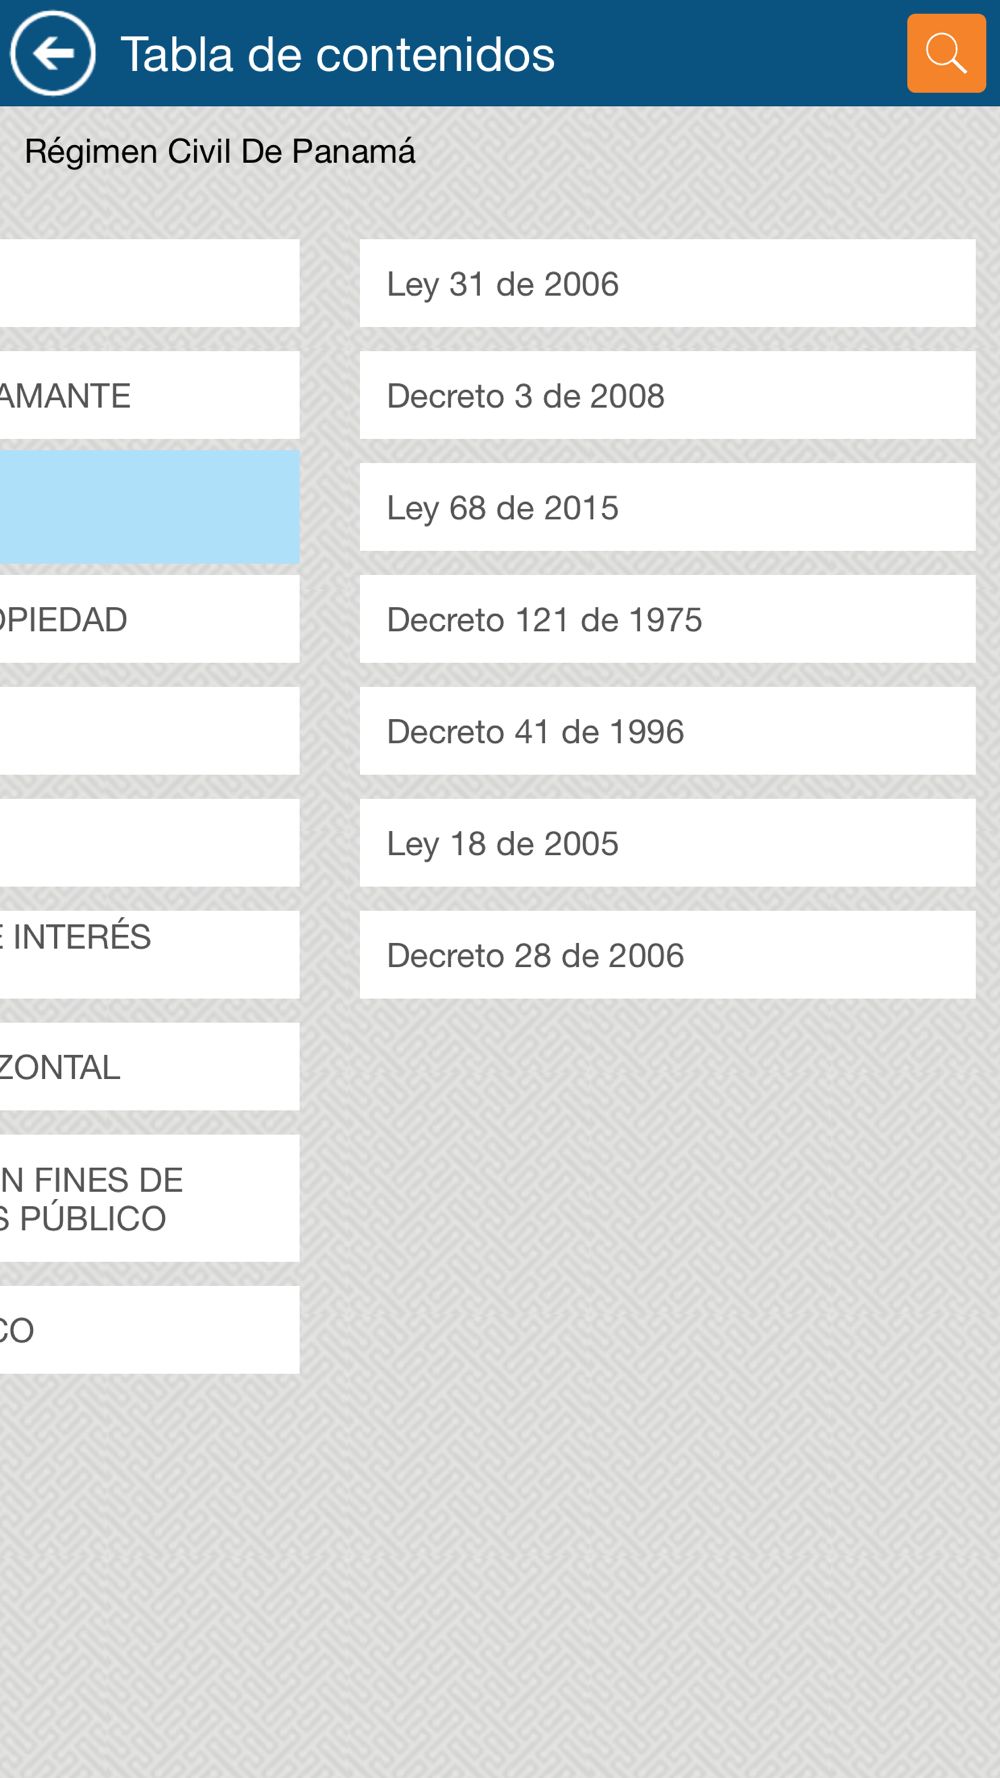1000x1778 pixels.
Task: Choose the blank category beside Ley 18
Action: (x=150, y=843)
